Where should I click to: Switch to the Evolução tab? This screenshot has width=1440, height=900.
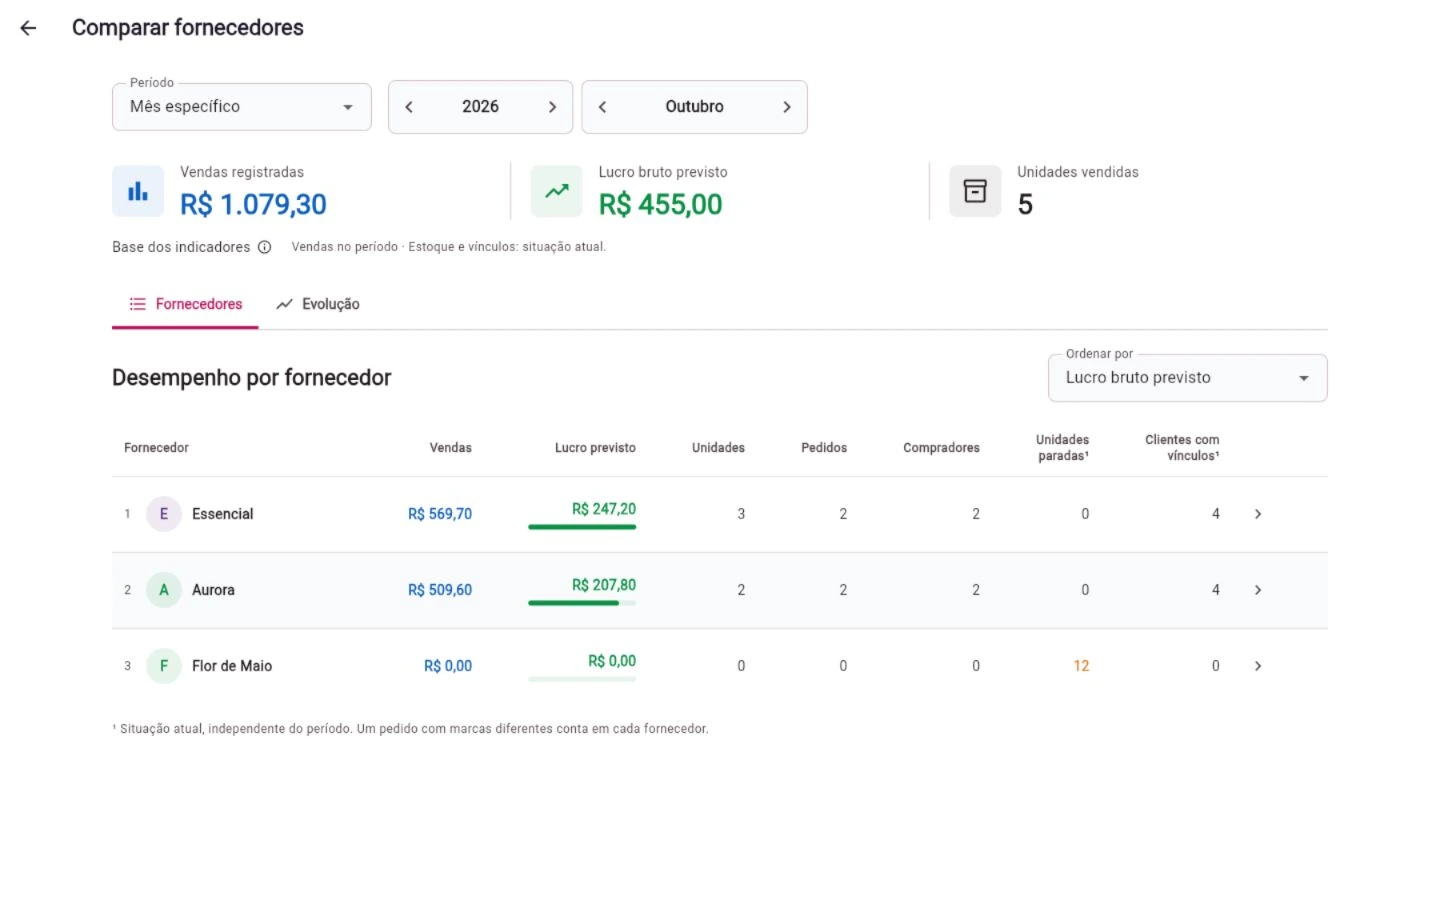(318, 304)
